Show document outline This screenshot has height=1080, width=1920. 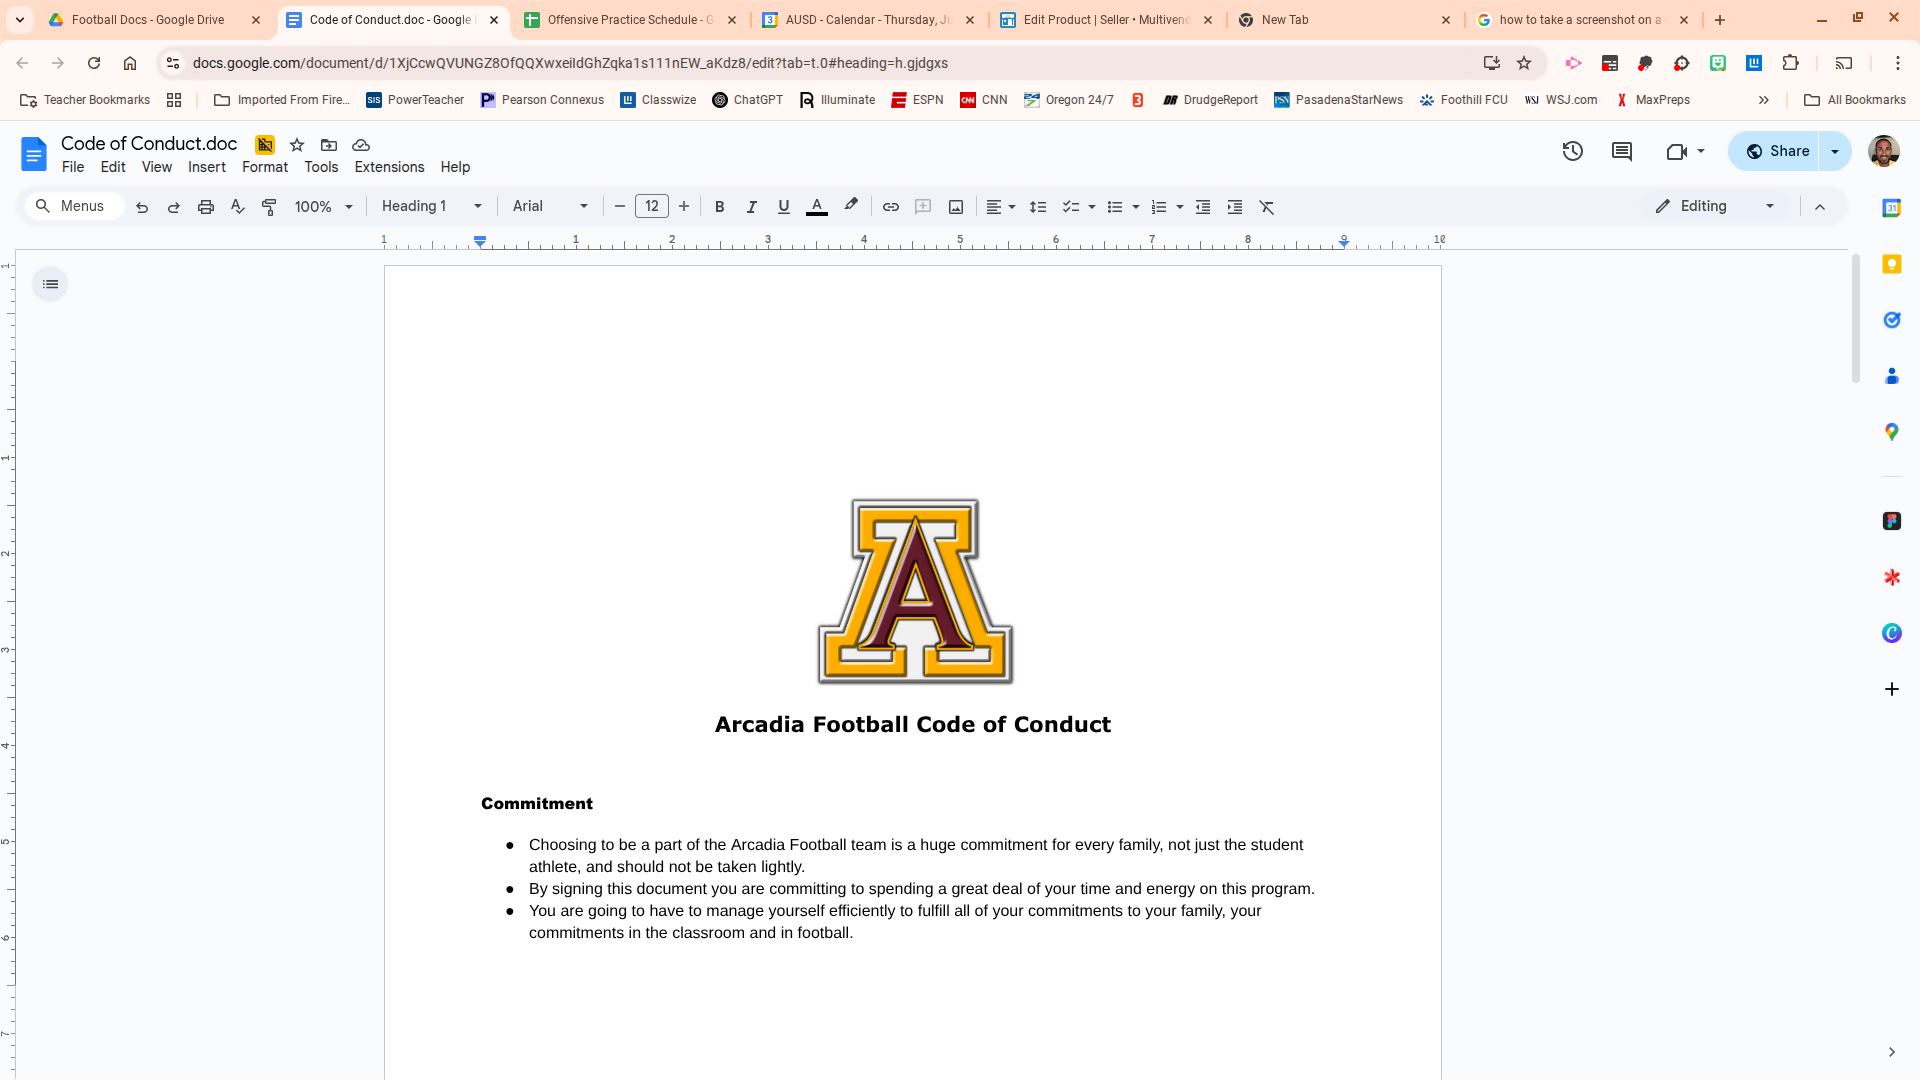[50, 284]
